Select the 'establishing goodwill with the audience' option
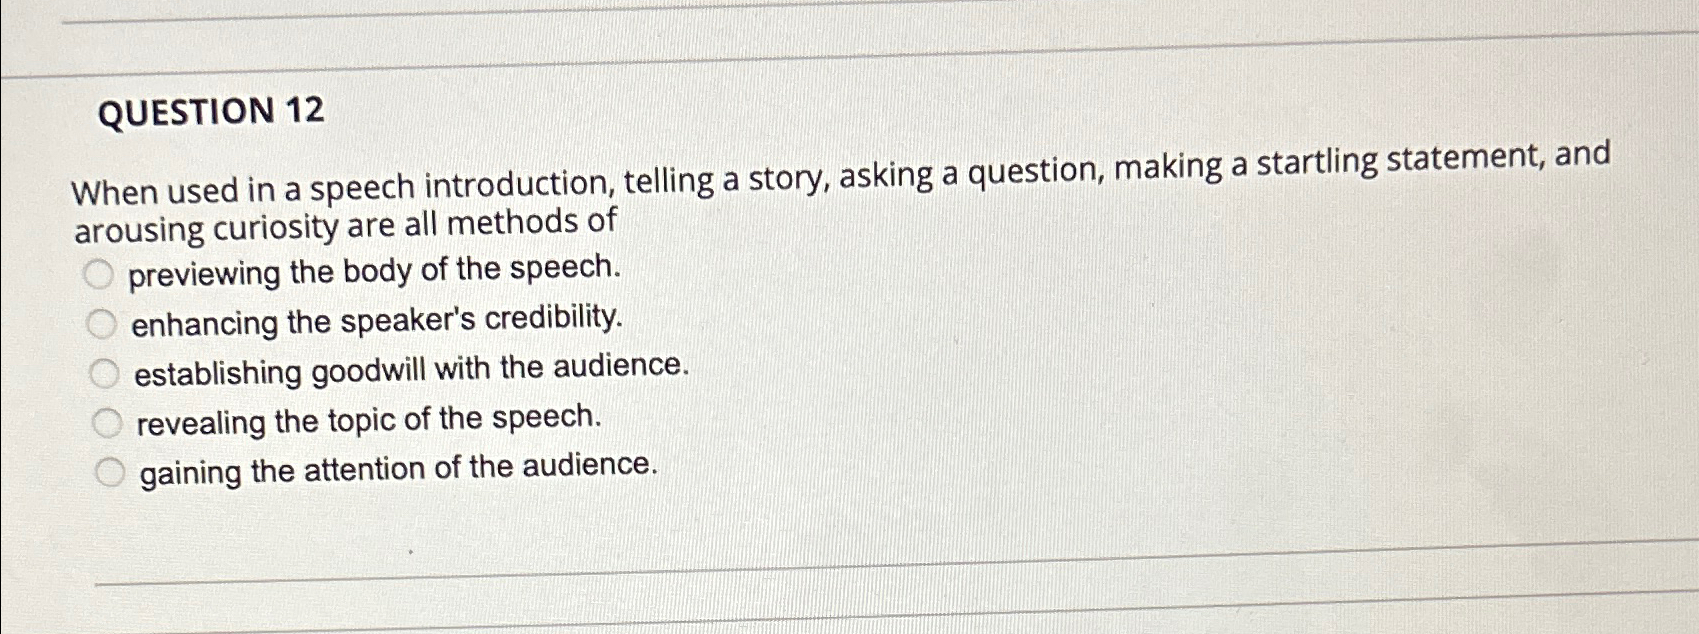The height and width of the screenshot is (634, 1699). pos(106,371)
